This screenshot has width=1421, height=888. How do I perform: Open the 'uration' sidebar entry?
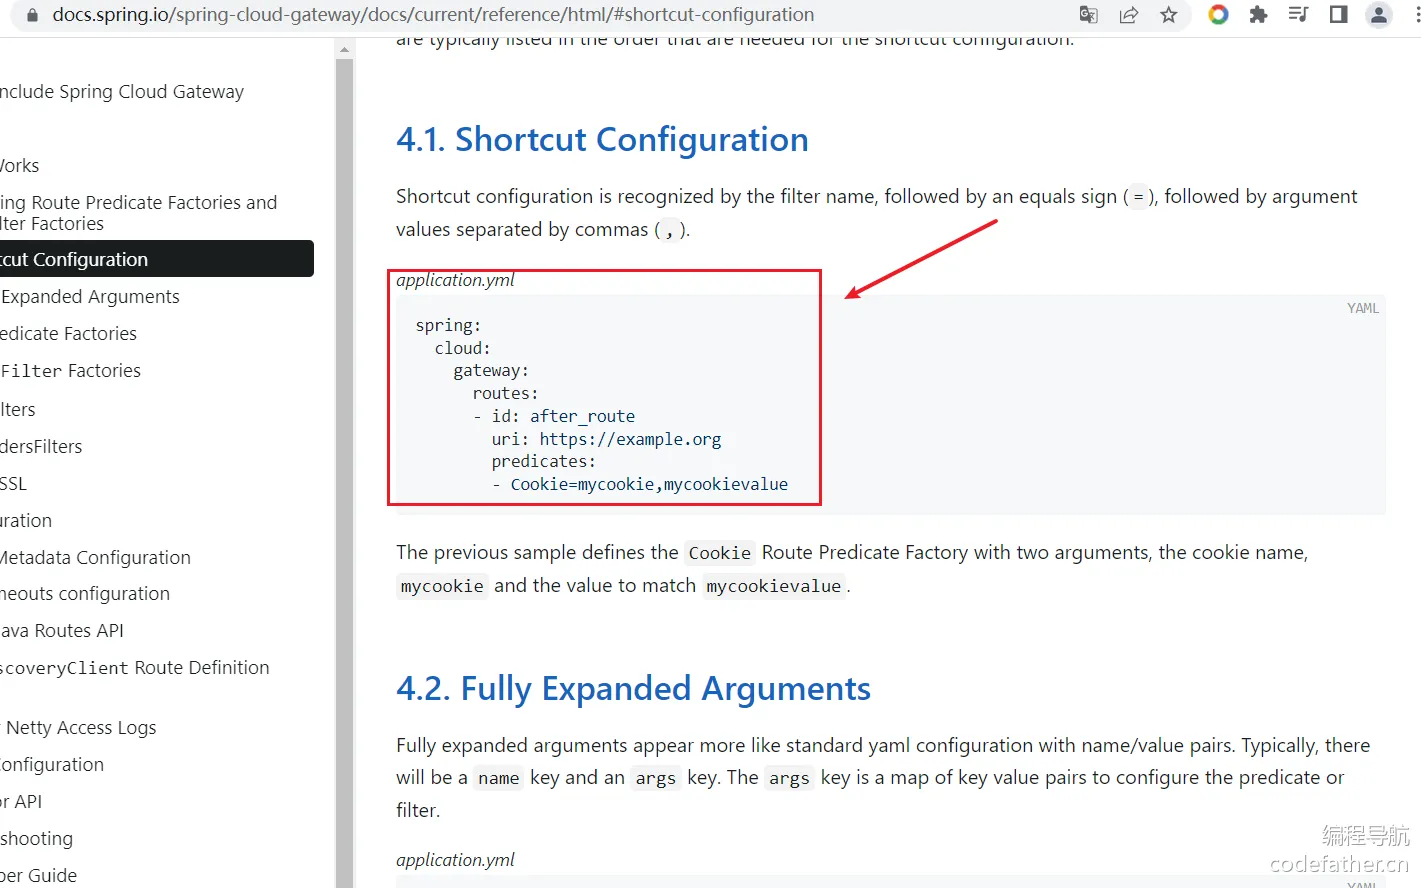point(26,521)
